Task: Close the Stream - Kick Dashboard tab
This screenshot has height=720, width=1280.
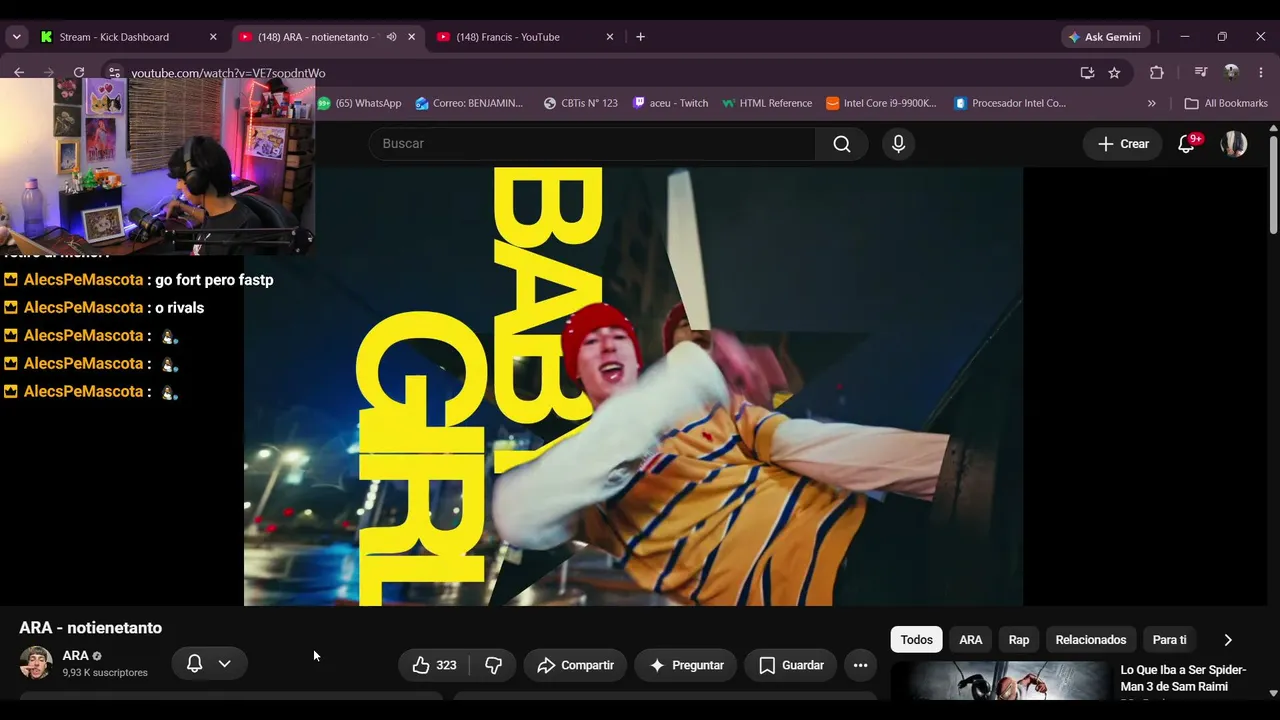Action: [x=213, y=37]
